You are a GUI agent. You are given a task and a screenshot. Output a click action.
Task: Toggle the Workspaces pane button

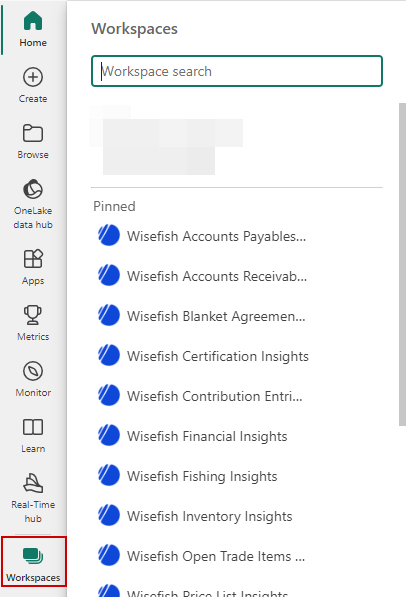click(34, 562)
